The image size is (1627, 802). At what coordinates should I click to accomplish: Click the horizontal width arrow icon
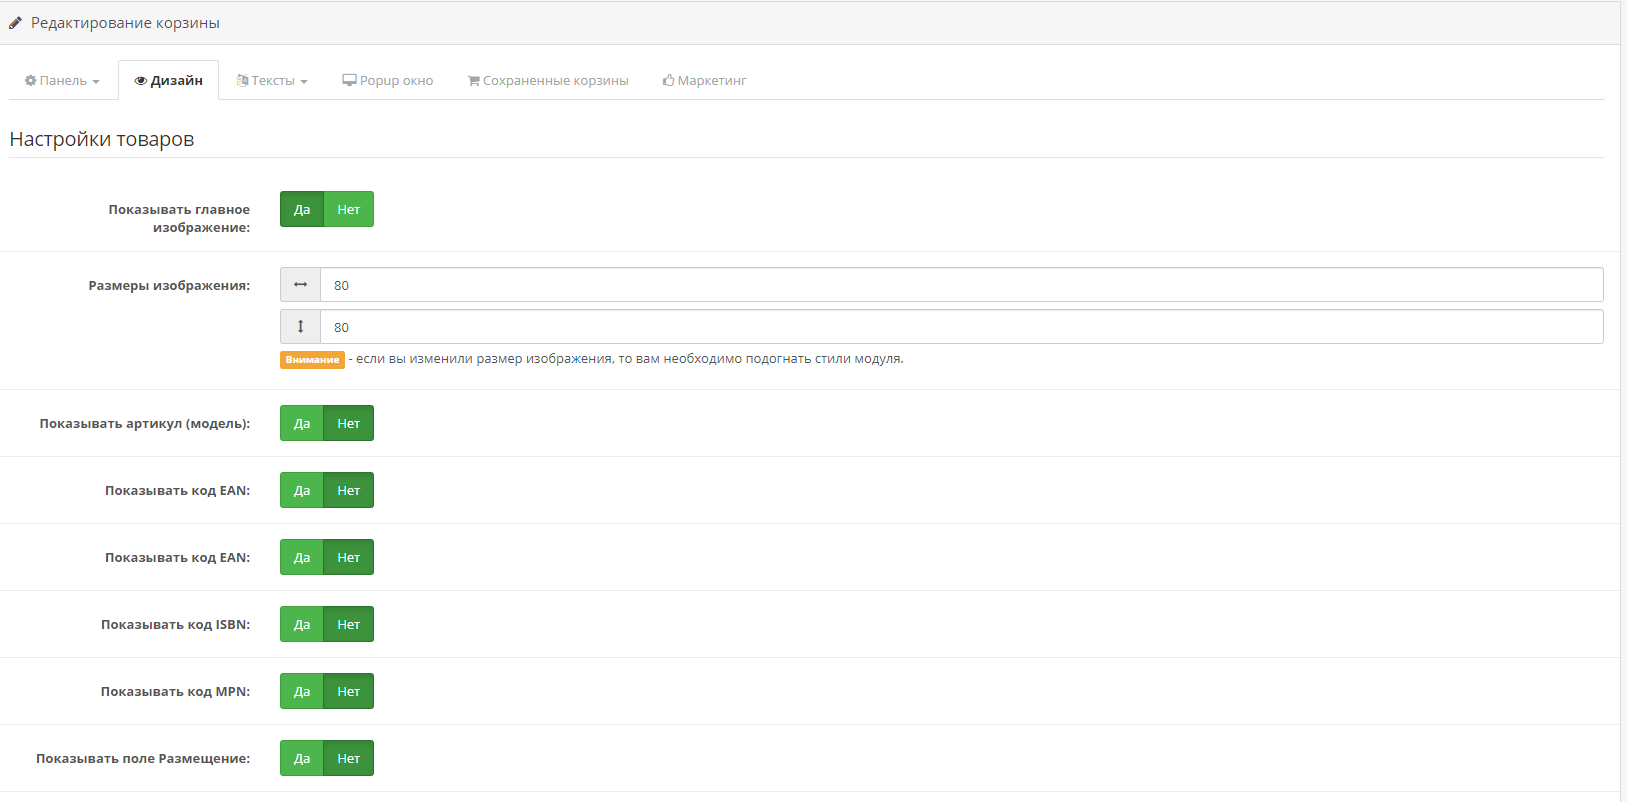300,285
